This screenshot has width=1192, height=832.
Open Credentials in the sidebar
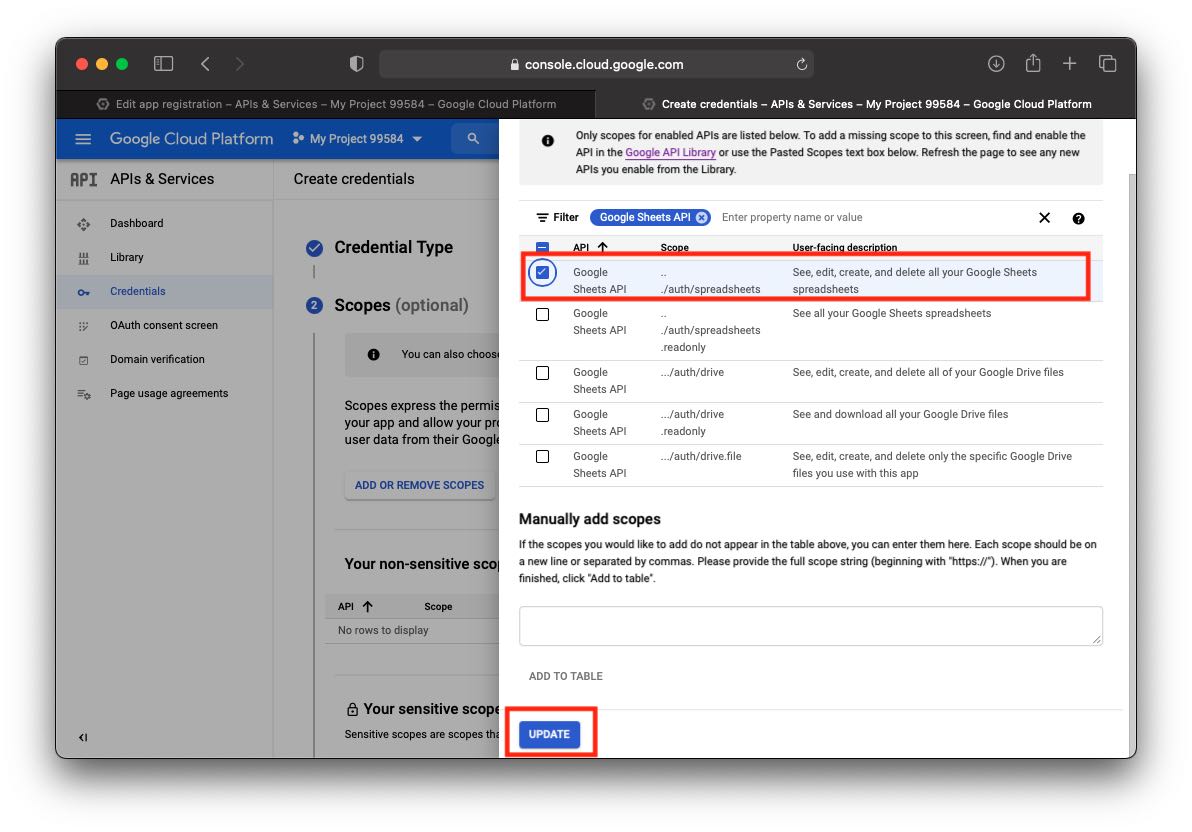138,291
